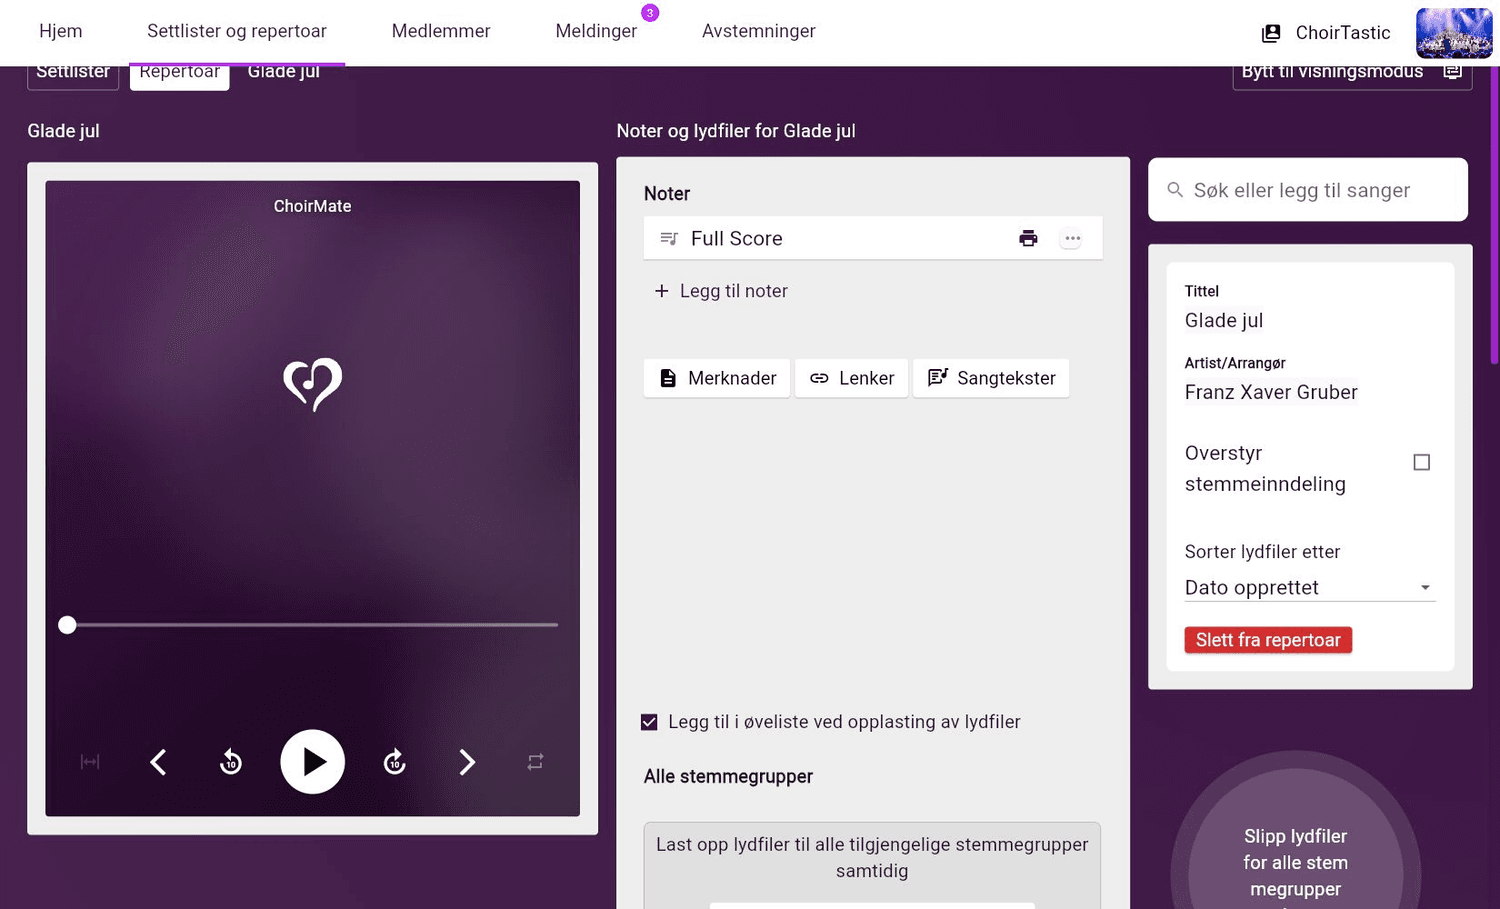Open Settlister og repertoar tab

(237, 31)
